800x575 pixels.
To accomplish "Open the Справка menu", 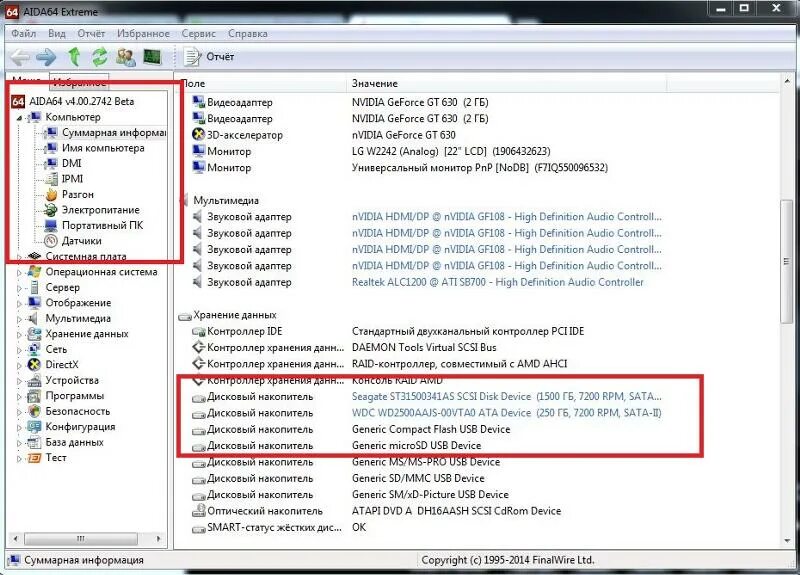I will tap(247, 34).
